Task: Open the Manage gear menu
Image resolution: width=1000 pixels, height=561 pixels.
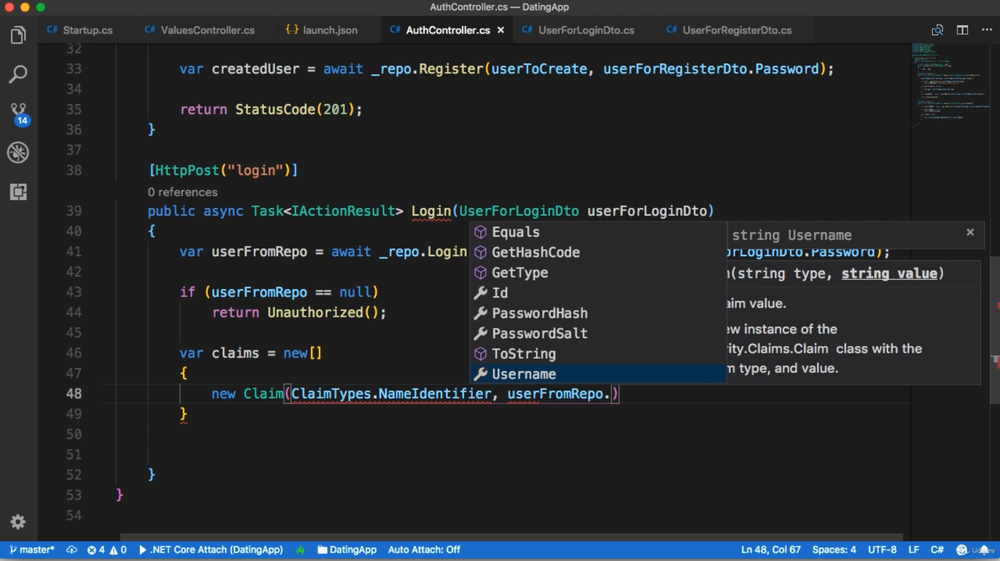Action: pos(18,522)
